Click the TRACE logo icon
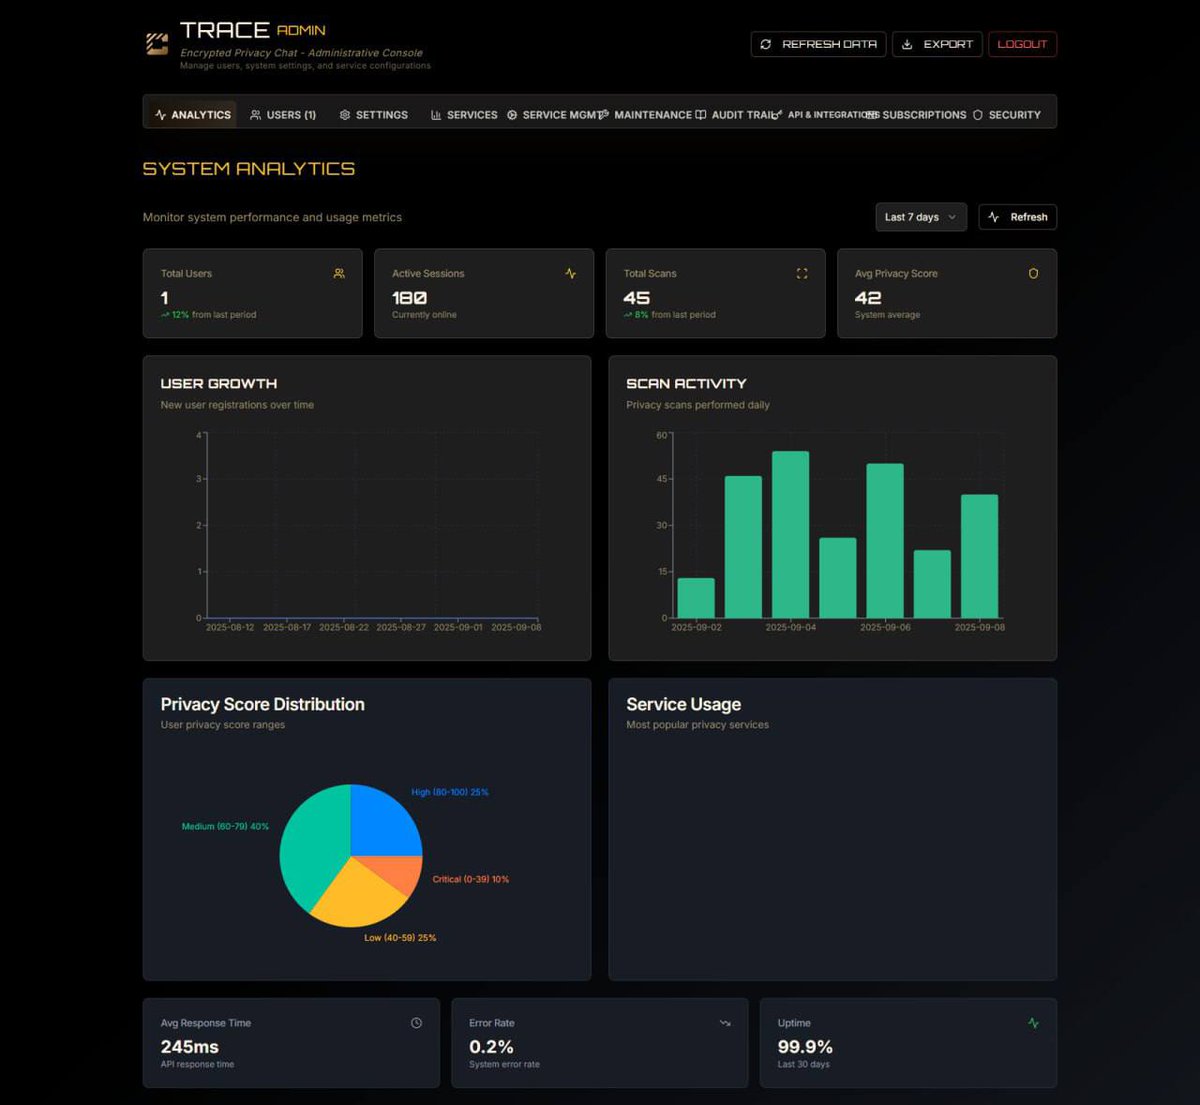 coord(157,44)
